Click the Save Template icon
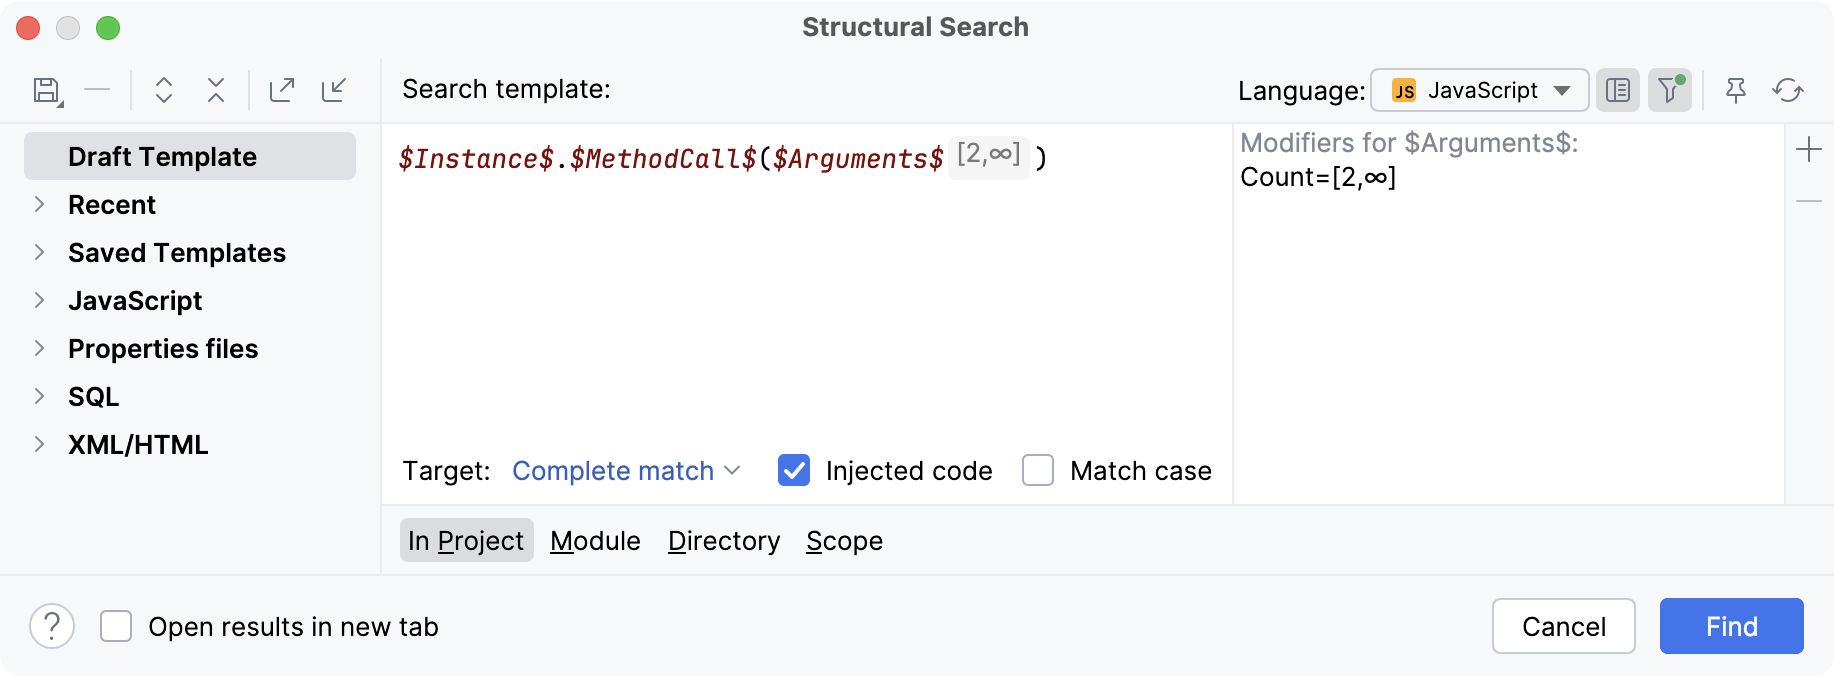This screenshot has width=1834, height=676. tap(46, 90)
